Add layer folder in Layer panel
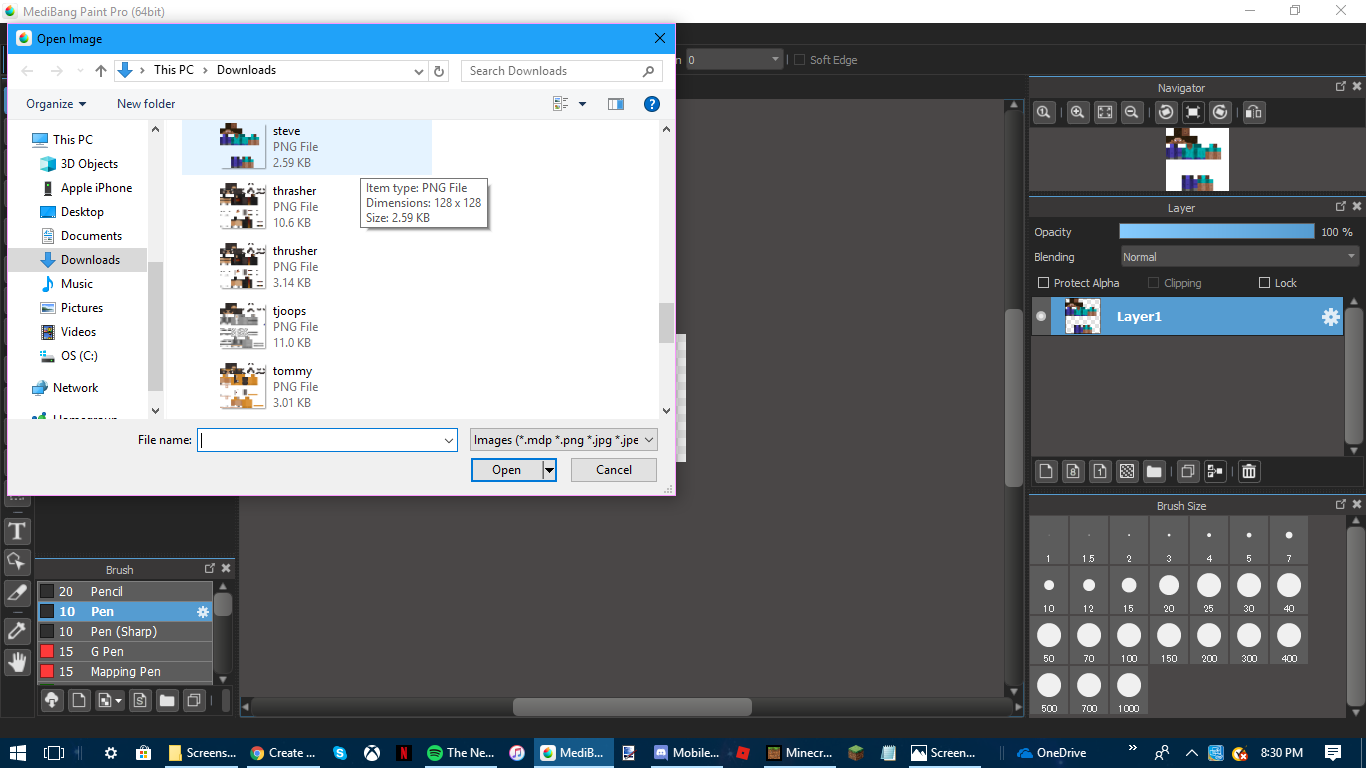 click(1154, 471)
